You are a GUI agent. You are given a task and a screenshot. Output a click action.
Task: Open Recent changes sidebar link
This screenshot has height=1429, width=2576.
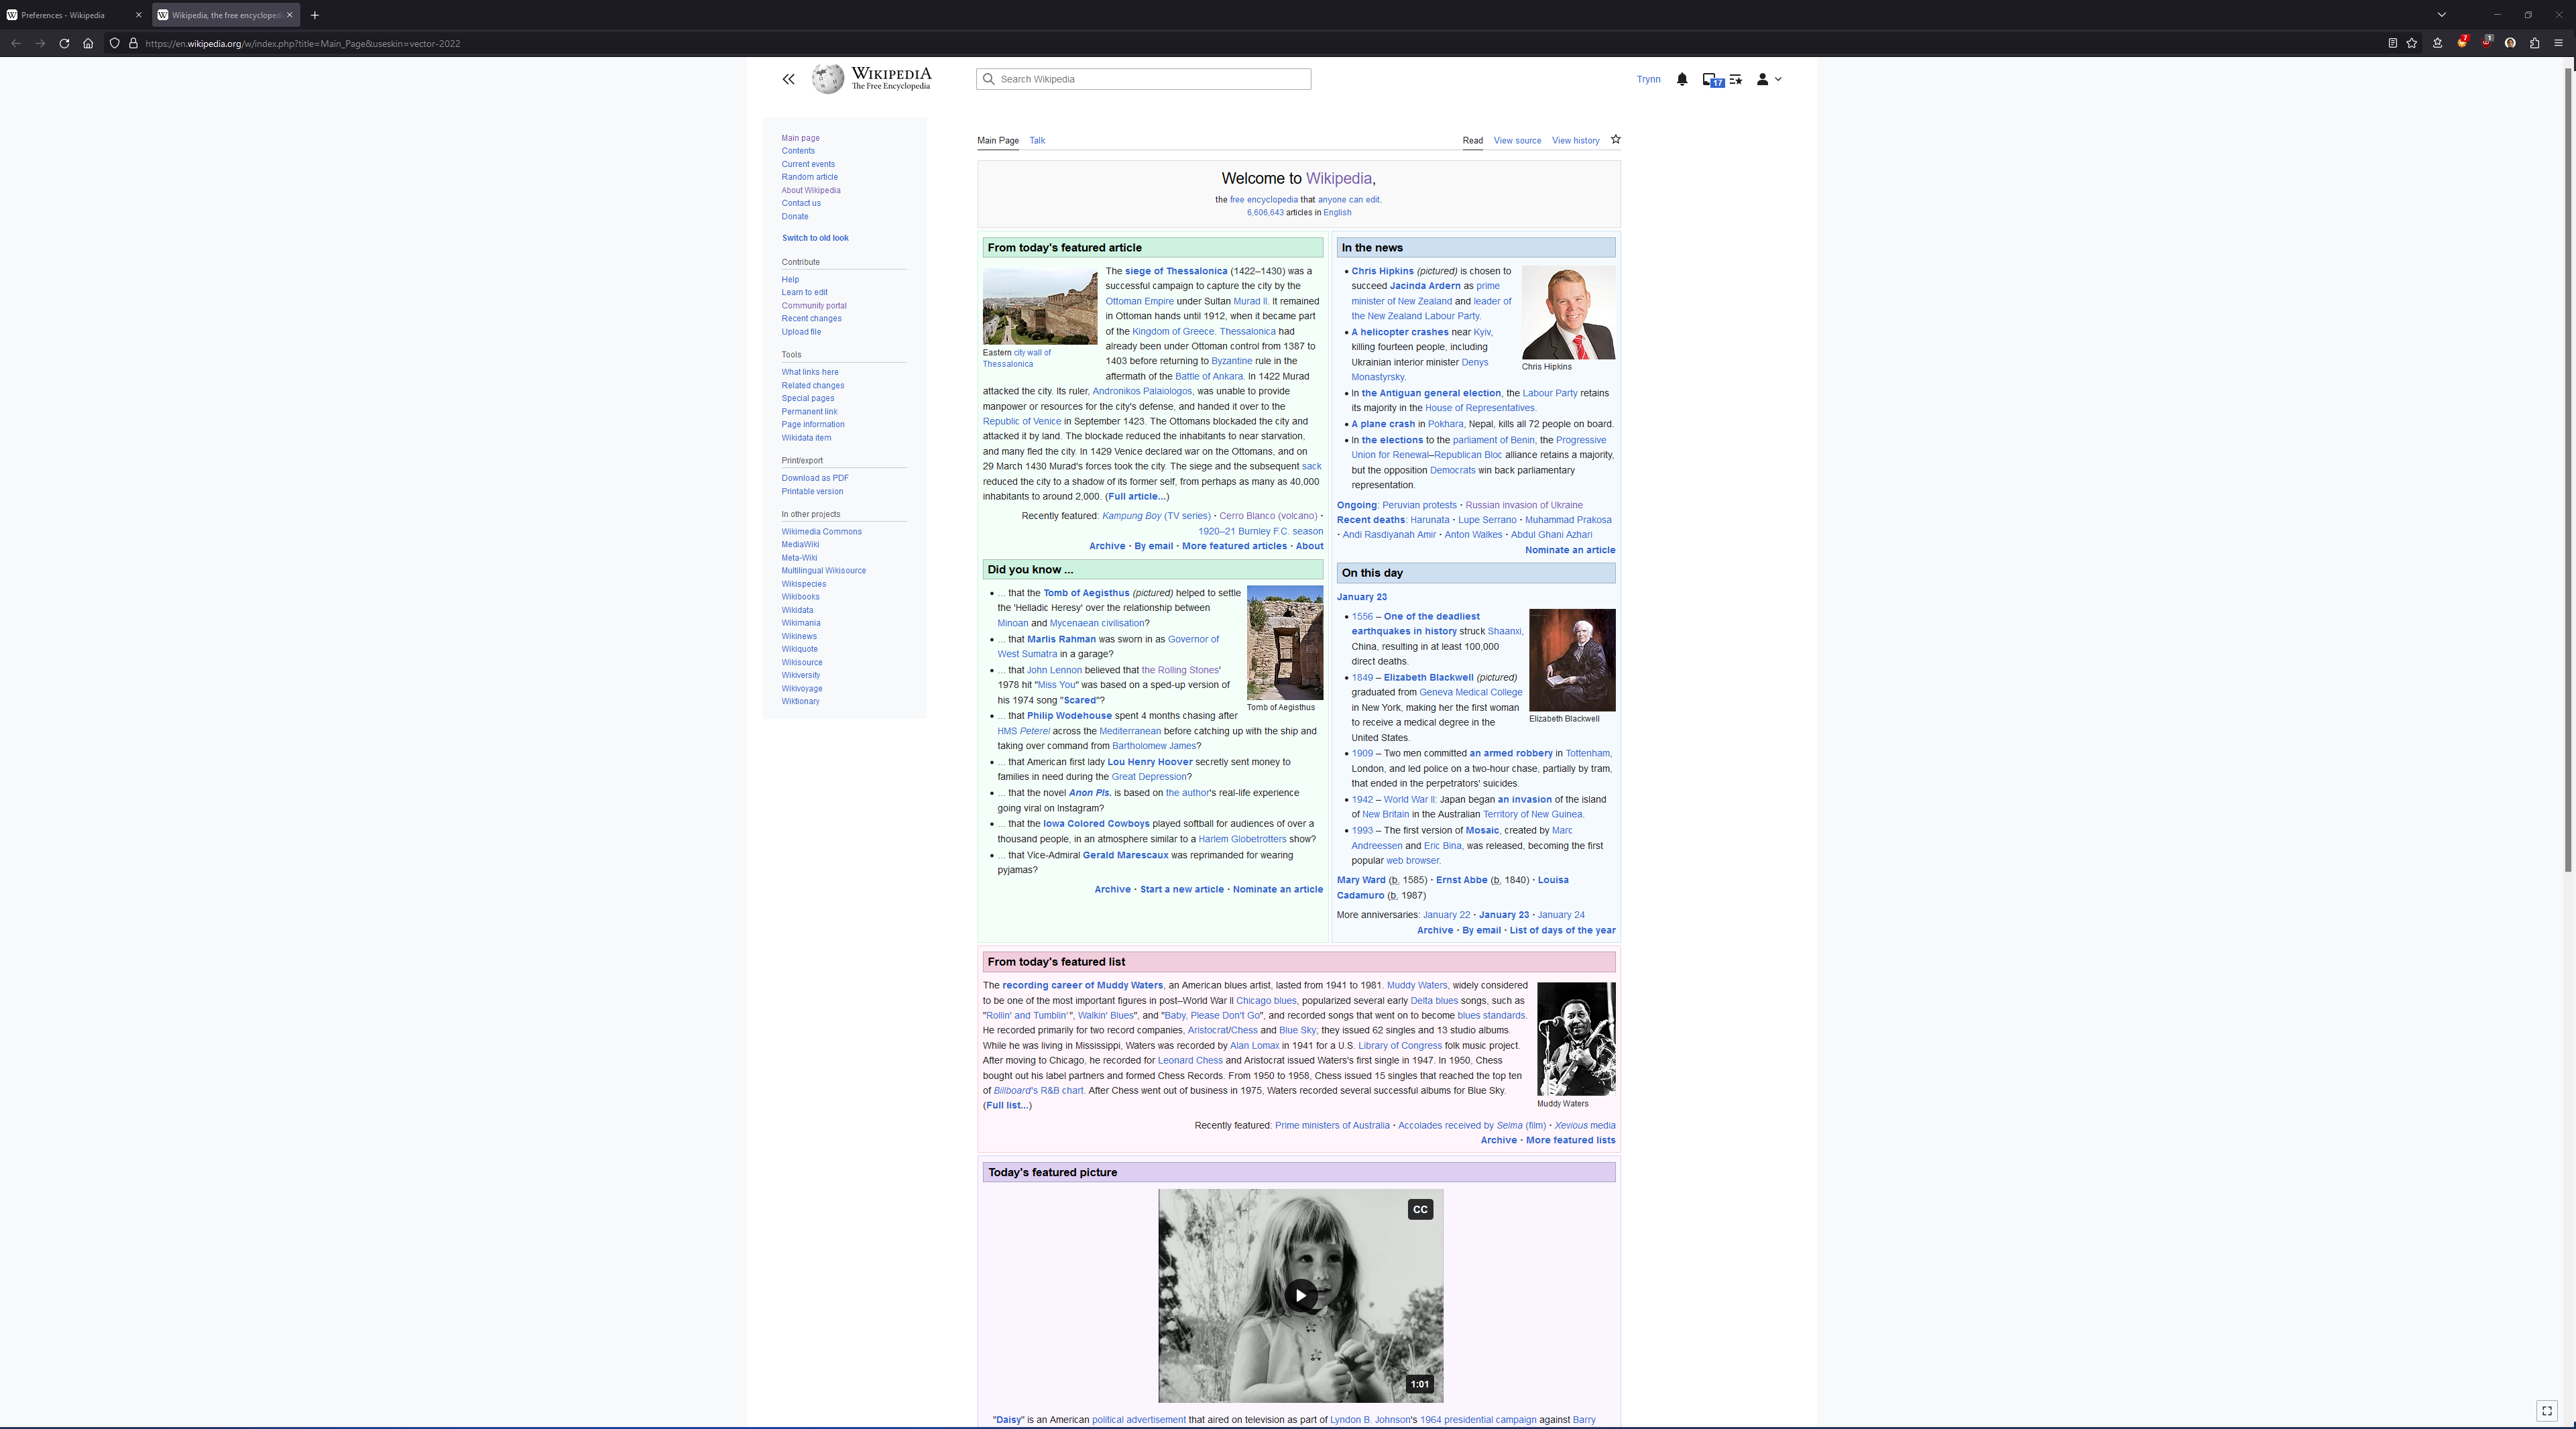coord(811,319)
